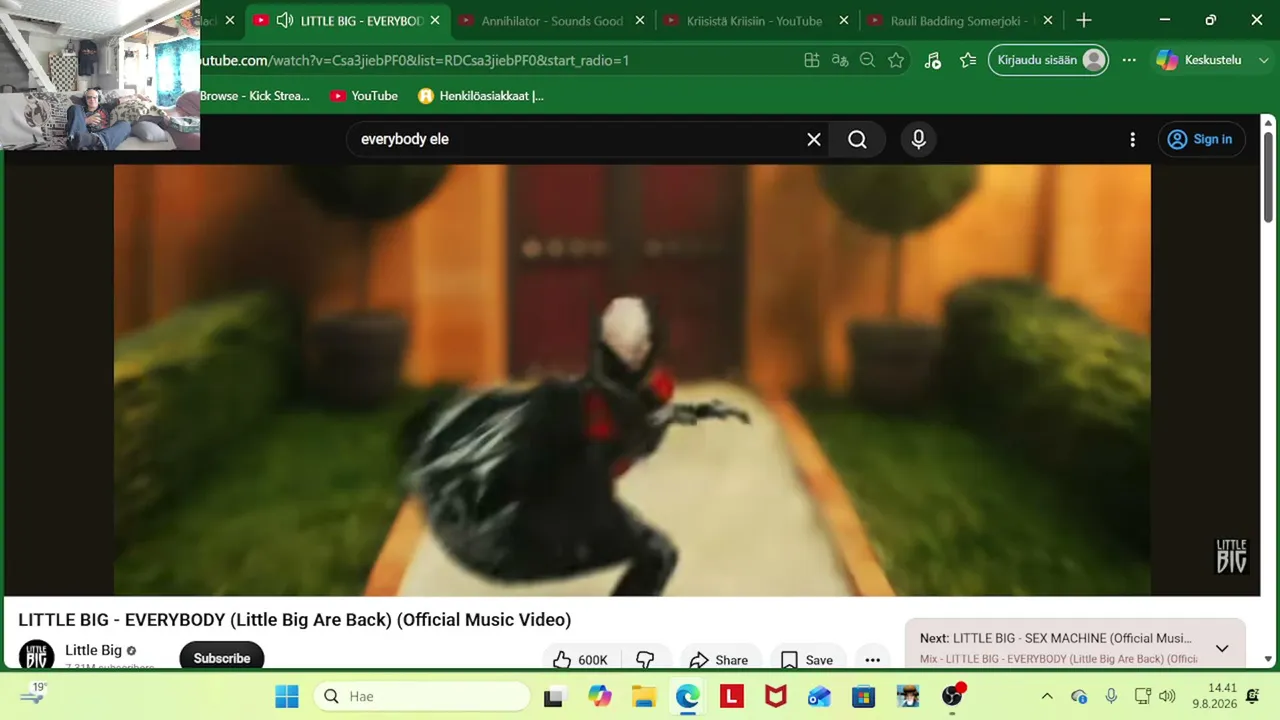Open a new browser tab

pyautogui.click(x=1084, y=20)
